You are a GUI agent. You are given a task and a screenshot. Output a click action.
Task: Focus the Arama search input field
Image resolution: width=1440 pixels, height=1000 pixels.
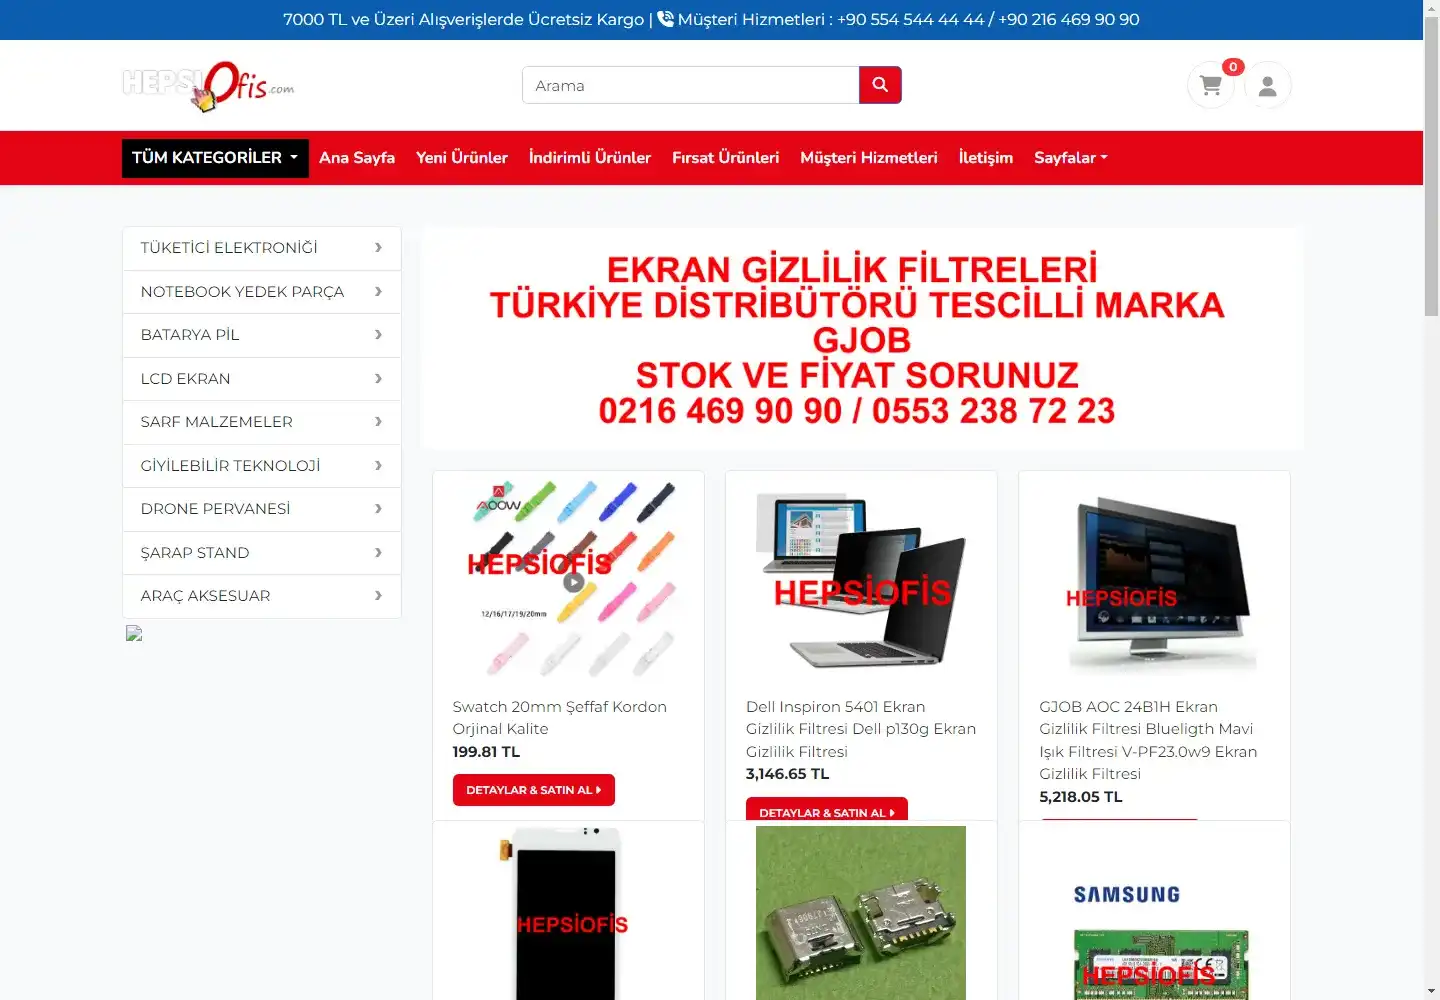click(691, 85)
